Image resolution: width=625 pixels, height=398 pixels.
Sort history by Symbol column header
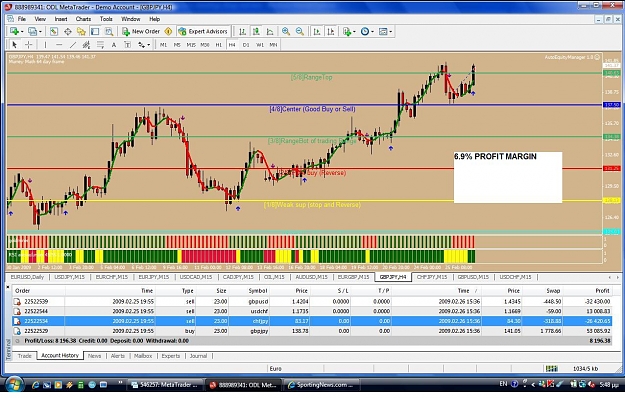click(x=257, y=291)
